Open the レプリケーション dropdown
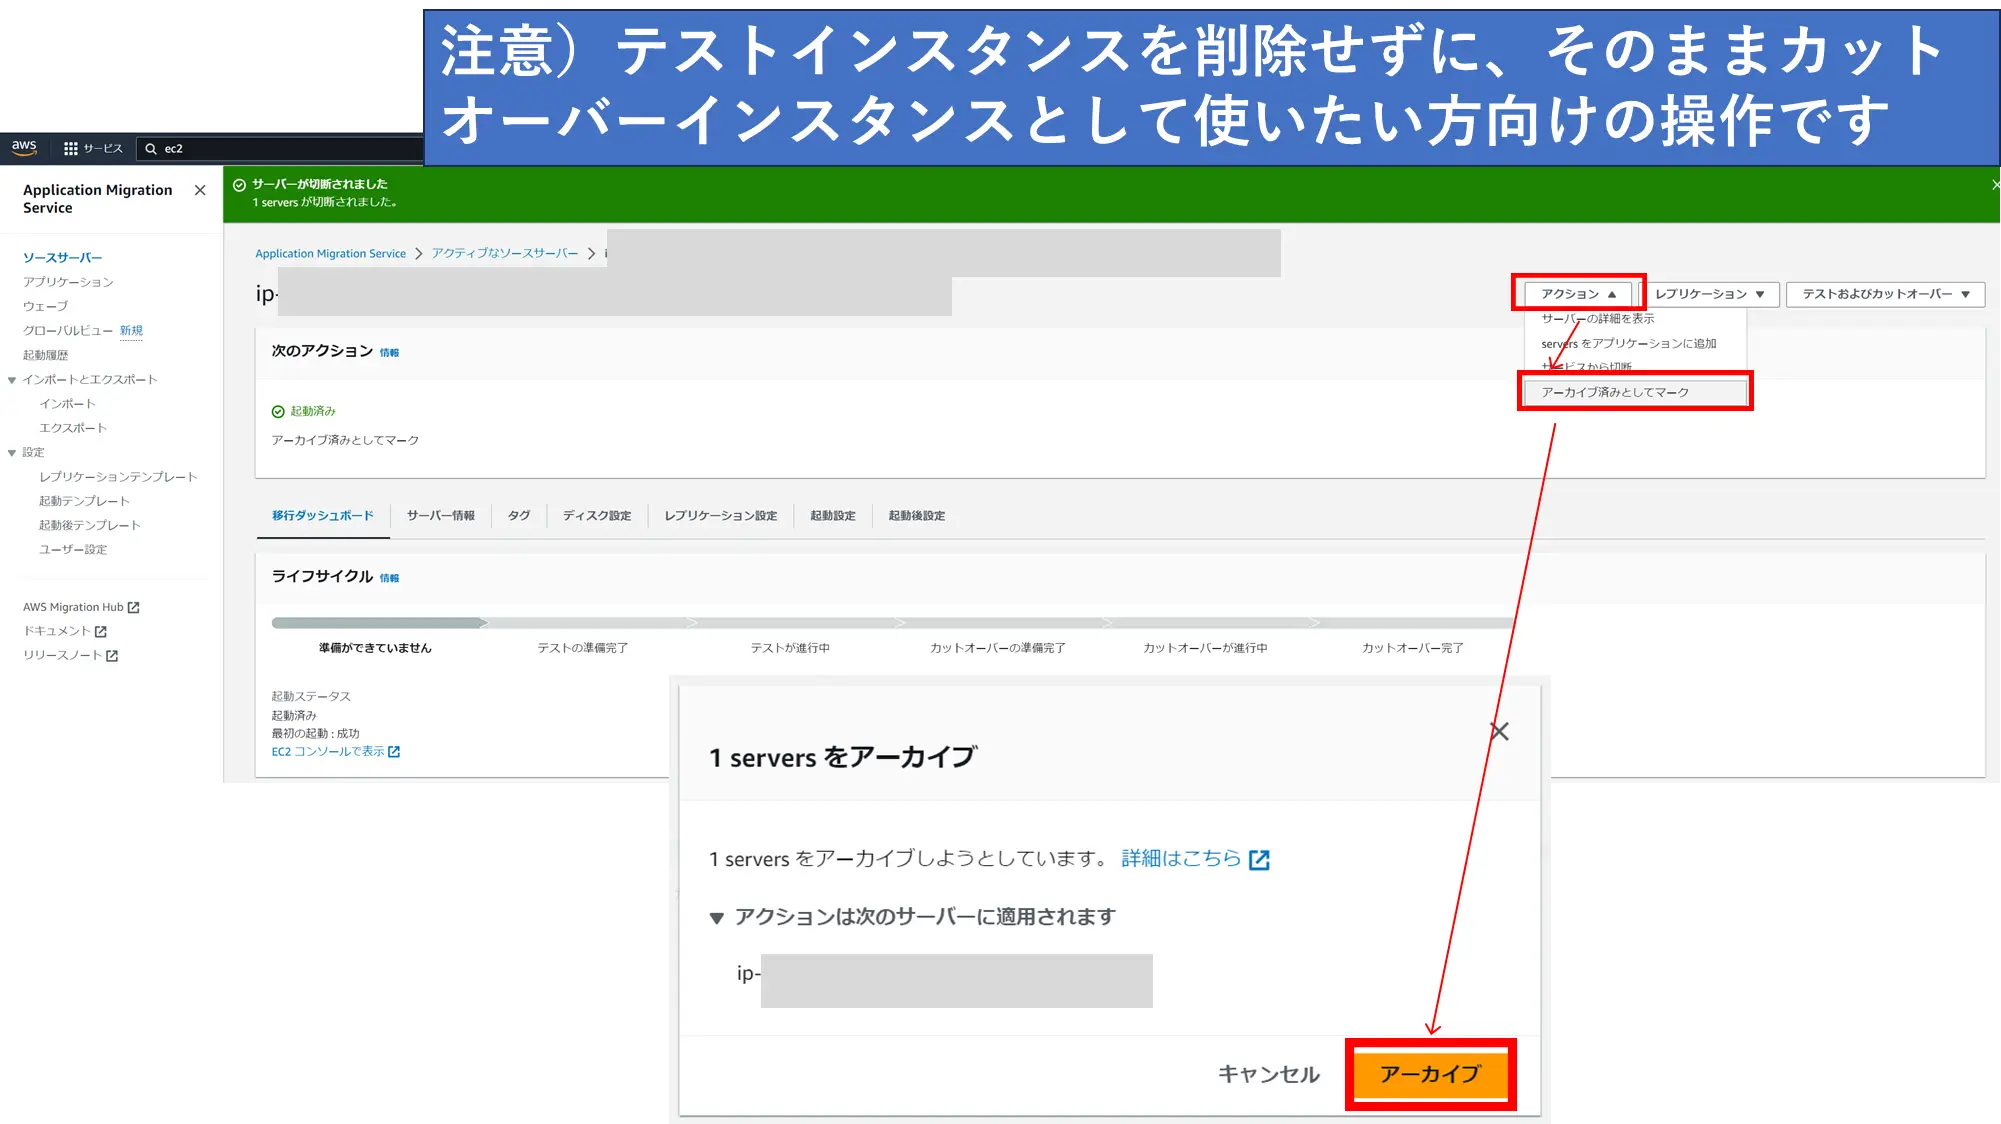This screenshot has height=1124, width=2001. [1709, 294]
